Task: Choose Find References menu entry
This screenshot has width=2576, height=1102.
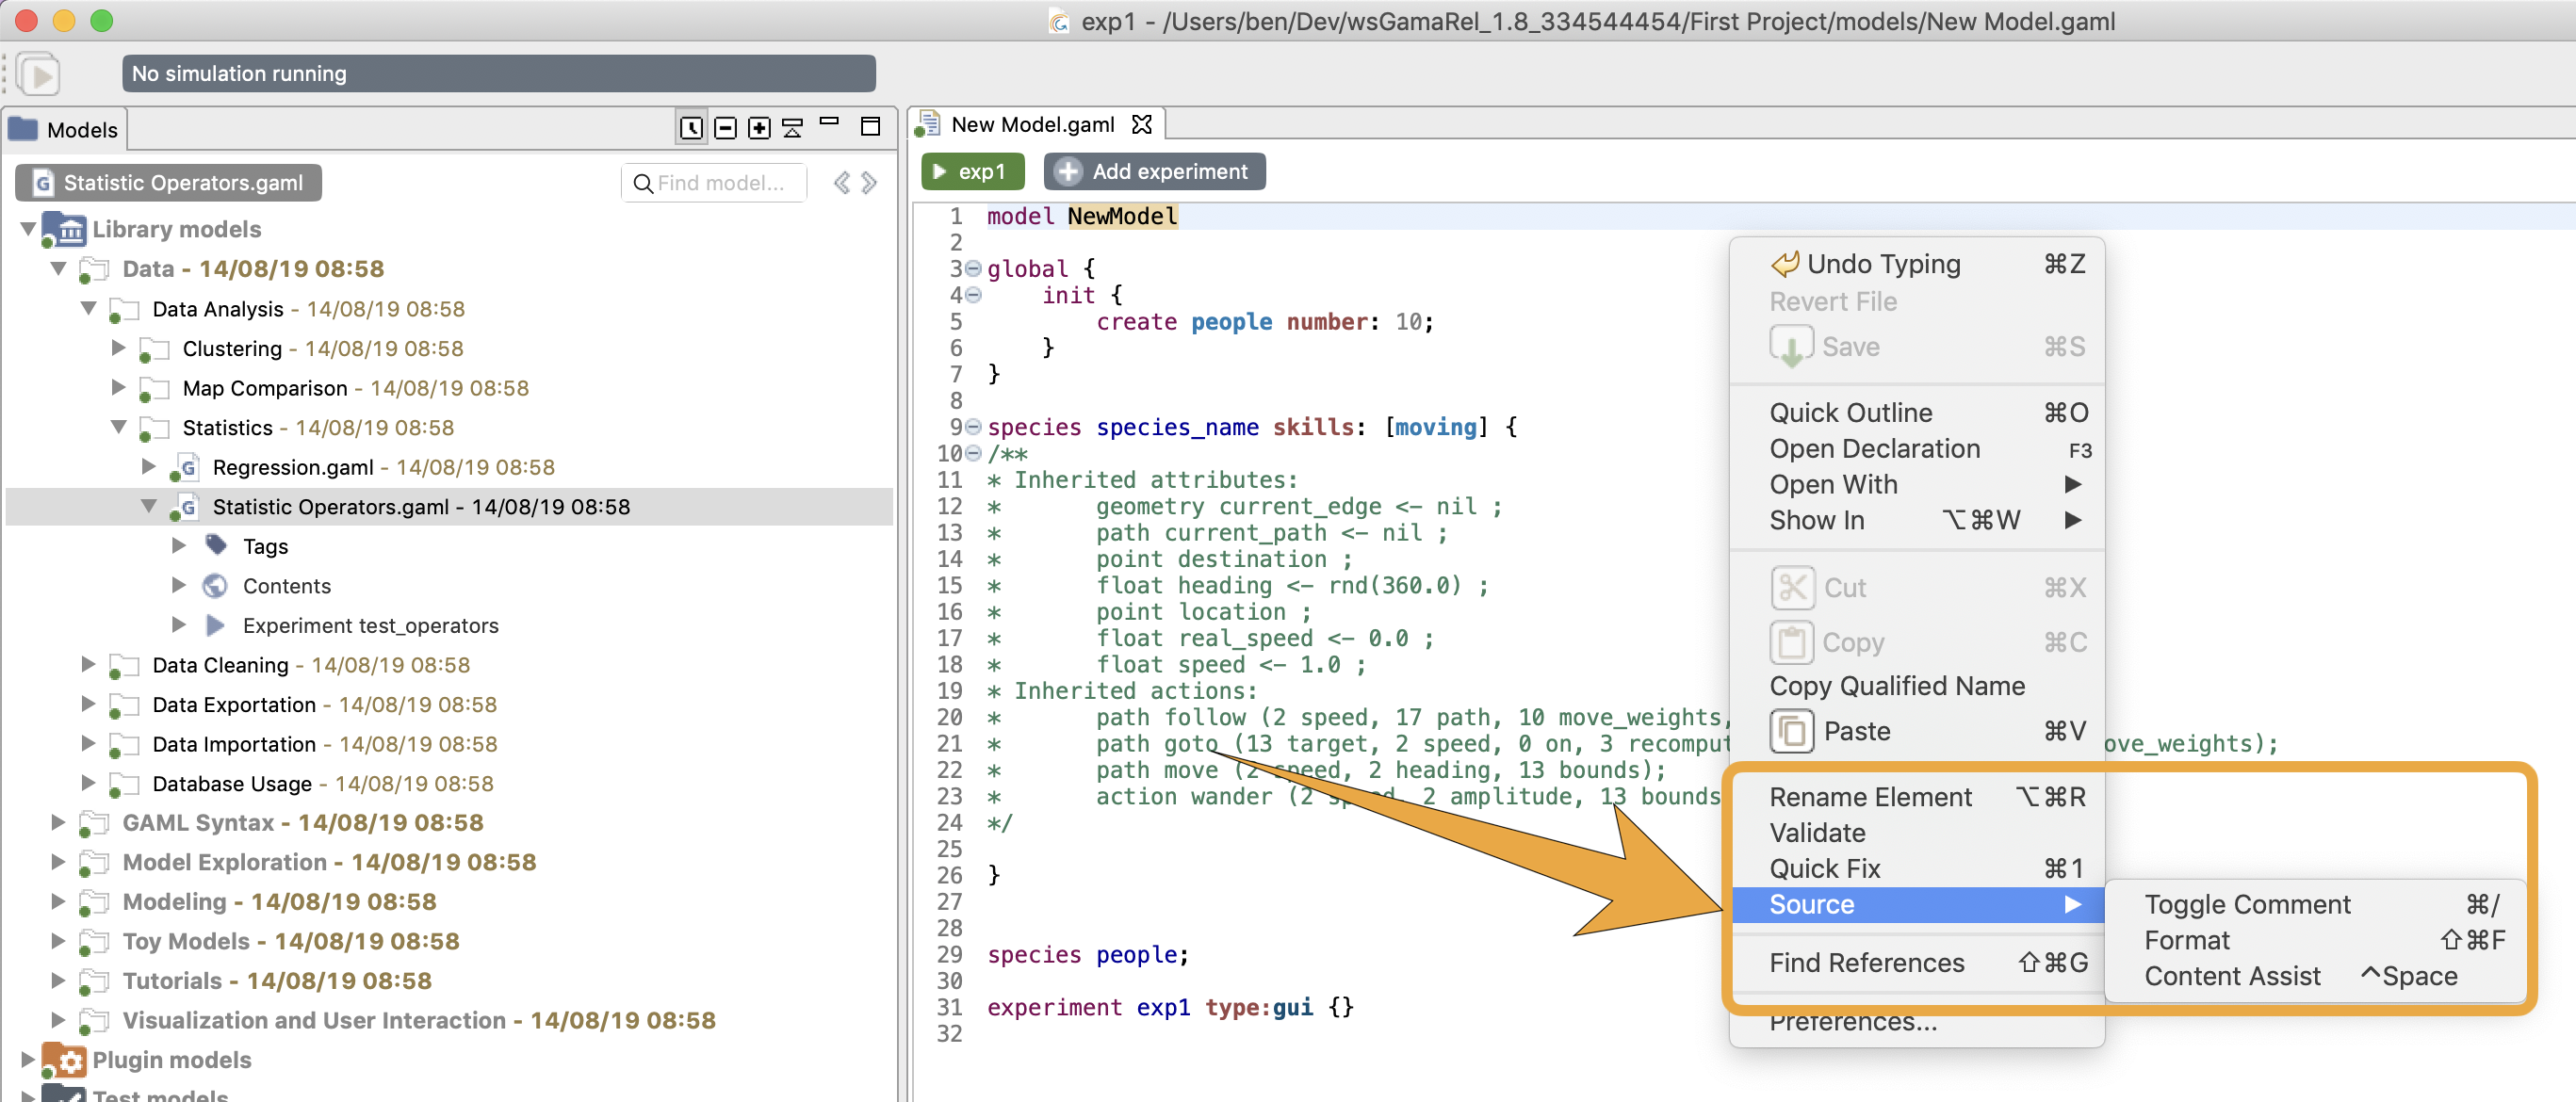Action: pyautogui.click(x=1918, y=963)
